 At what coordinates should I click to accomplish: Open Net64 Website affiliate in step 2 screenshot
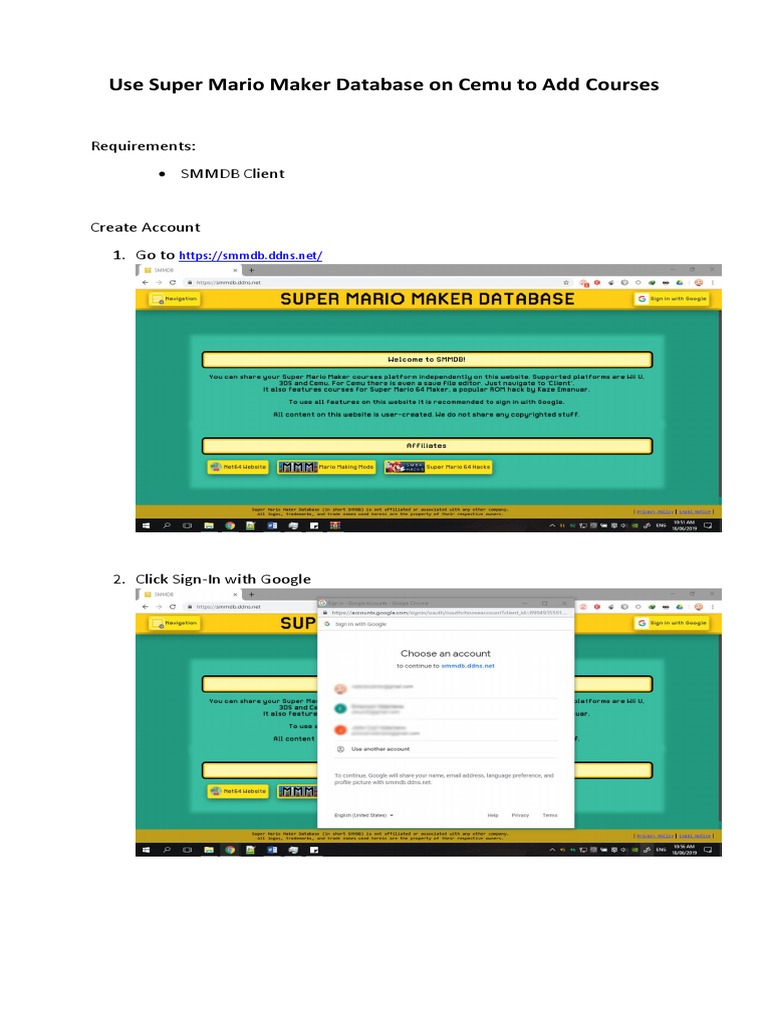tap(238, 791)
